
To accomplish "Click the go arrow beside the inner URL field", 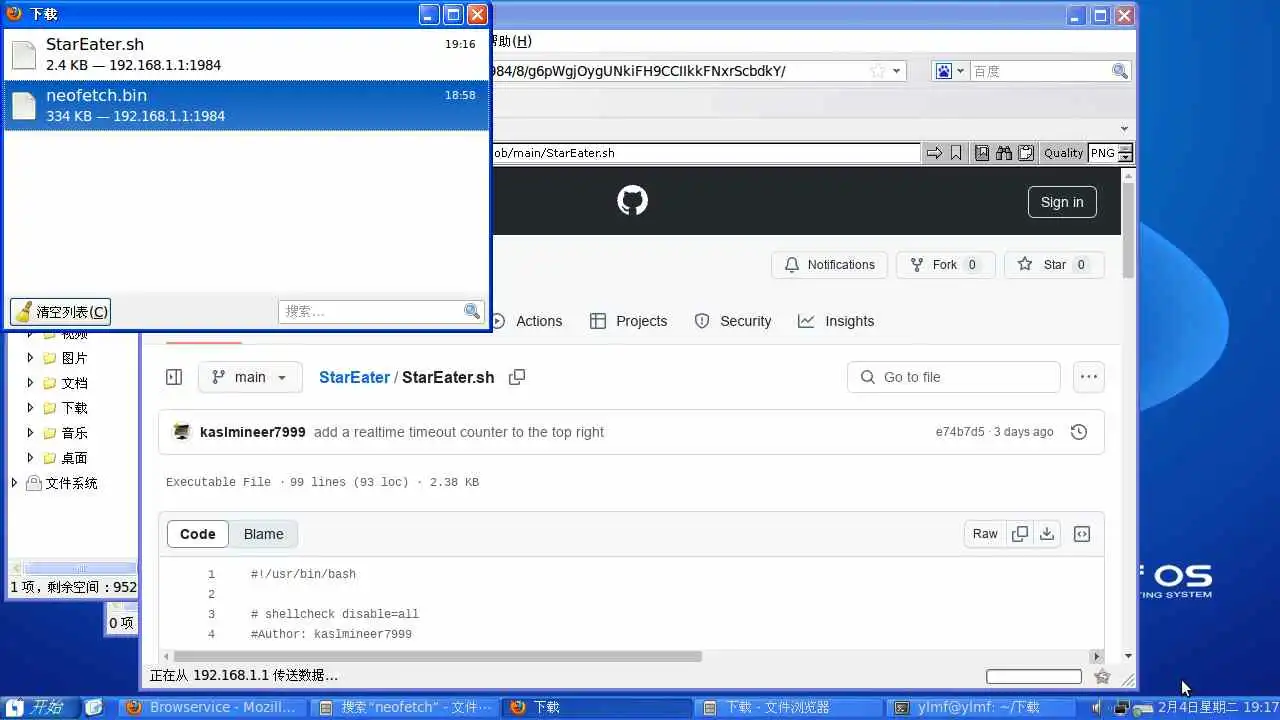I will (934, 153).
